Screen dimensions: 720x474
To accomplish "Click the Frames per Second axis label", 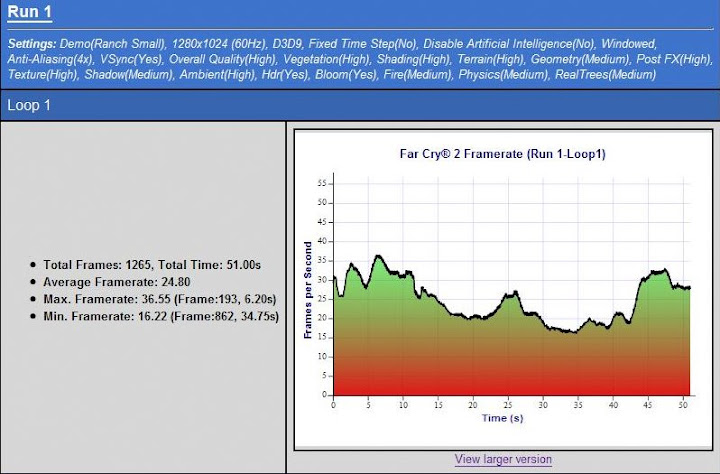I will [x=308, y=290].
